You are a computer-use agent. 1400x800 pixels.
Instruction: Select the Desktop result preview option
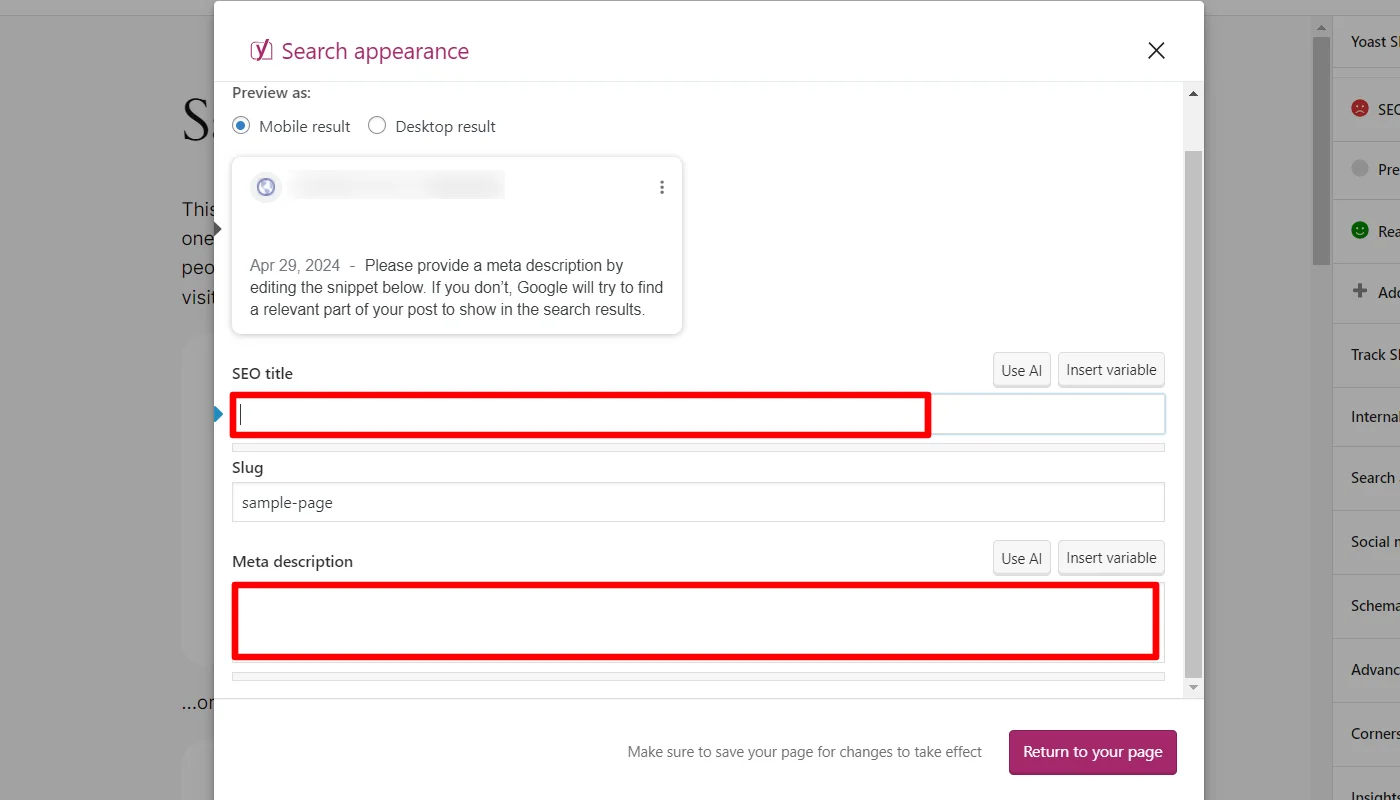[x=377, y=125]
